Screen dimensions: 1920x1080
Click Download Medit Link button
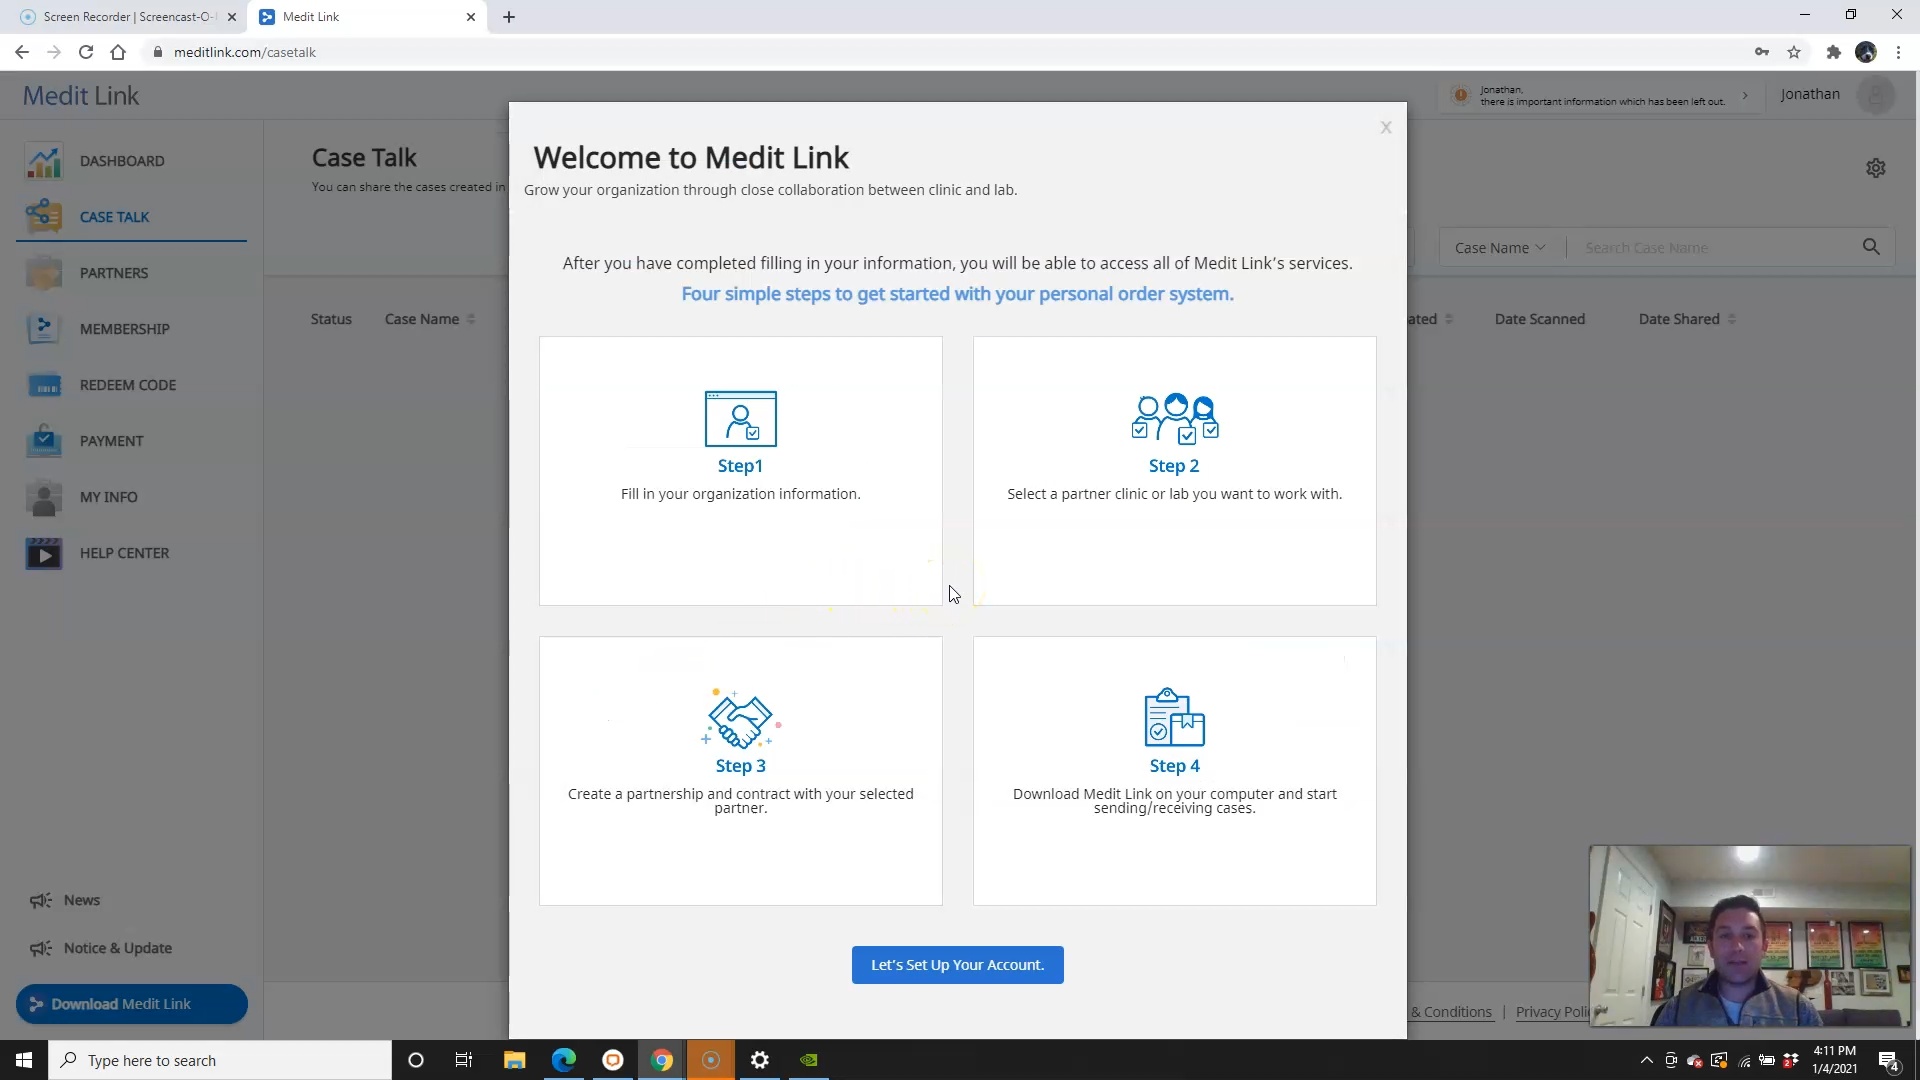[x=132, y=1004]
